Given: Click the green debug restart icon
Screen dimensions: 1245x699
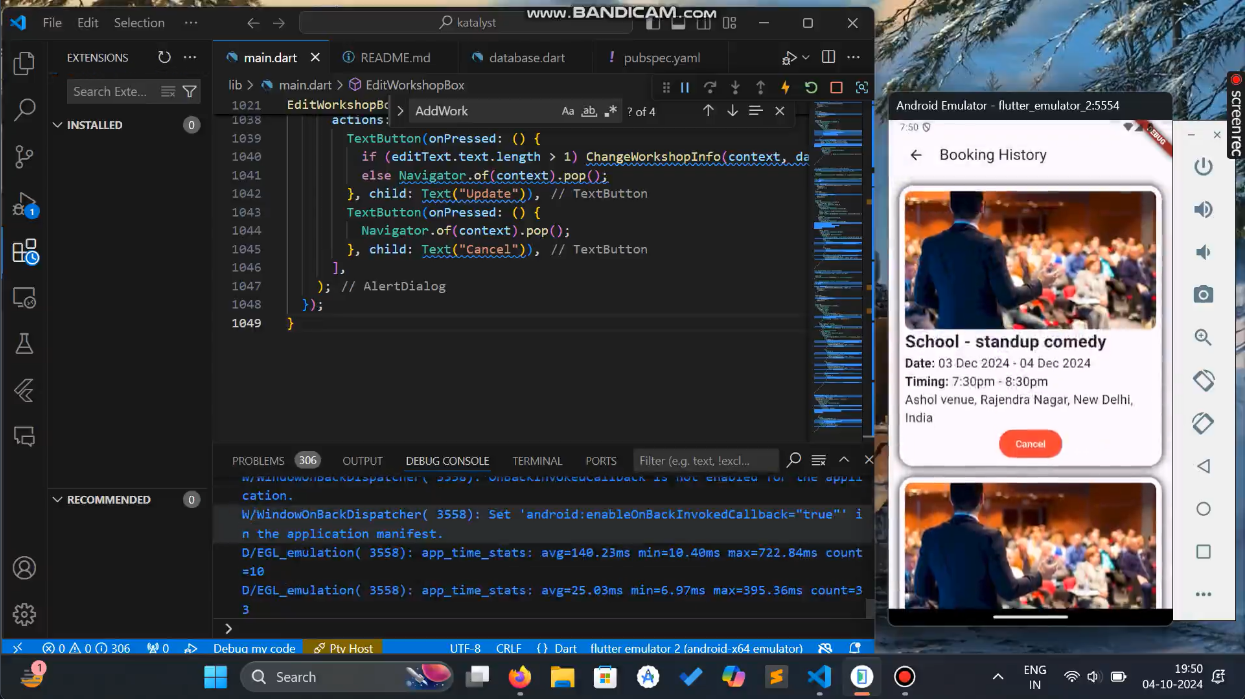Looking at the screenshot, I should (811, 88).
